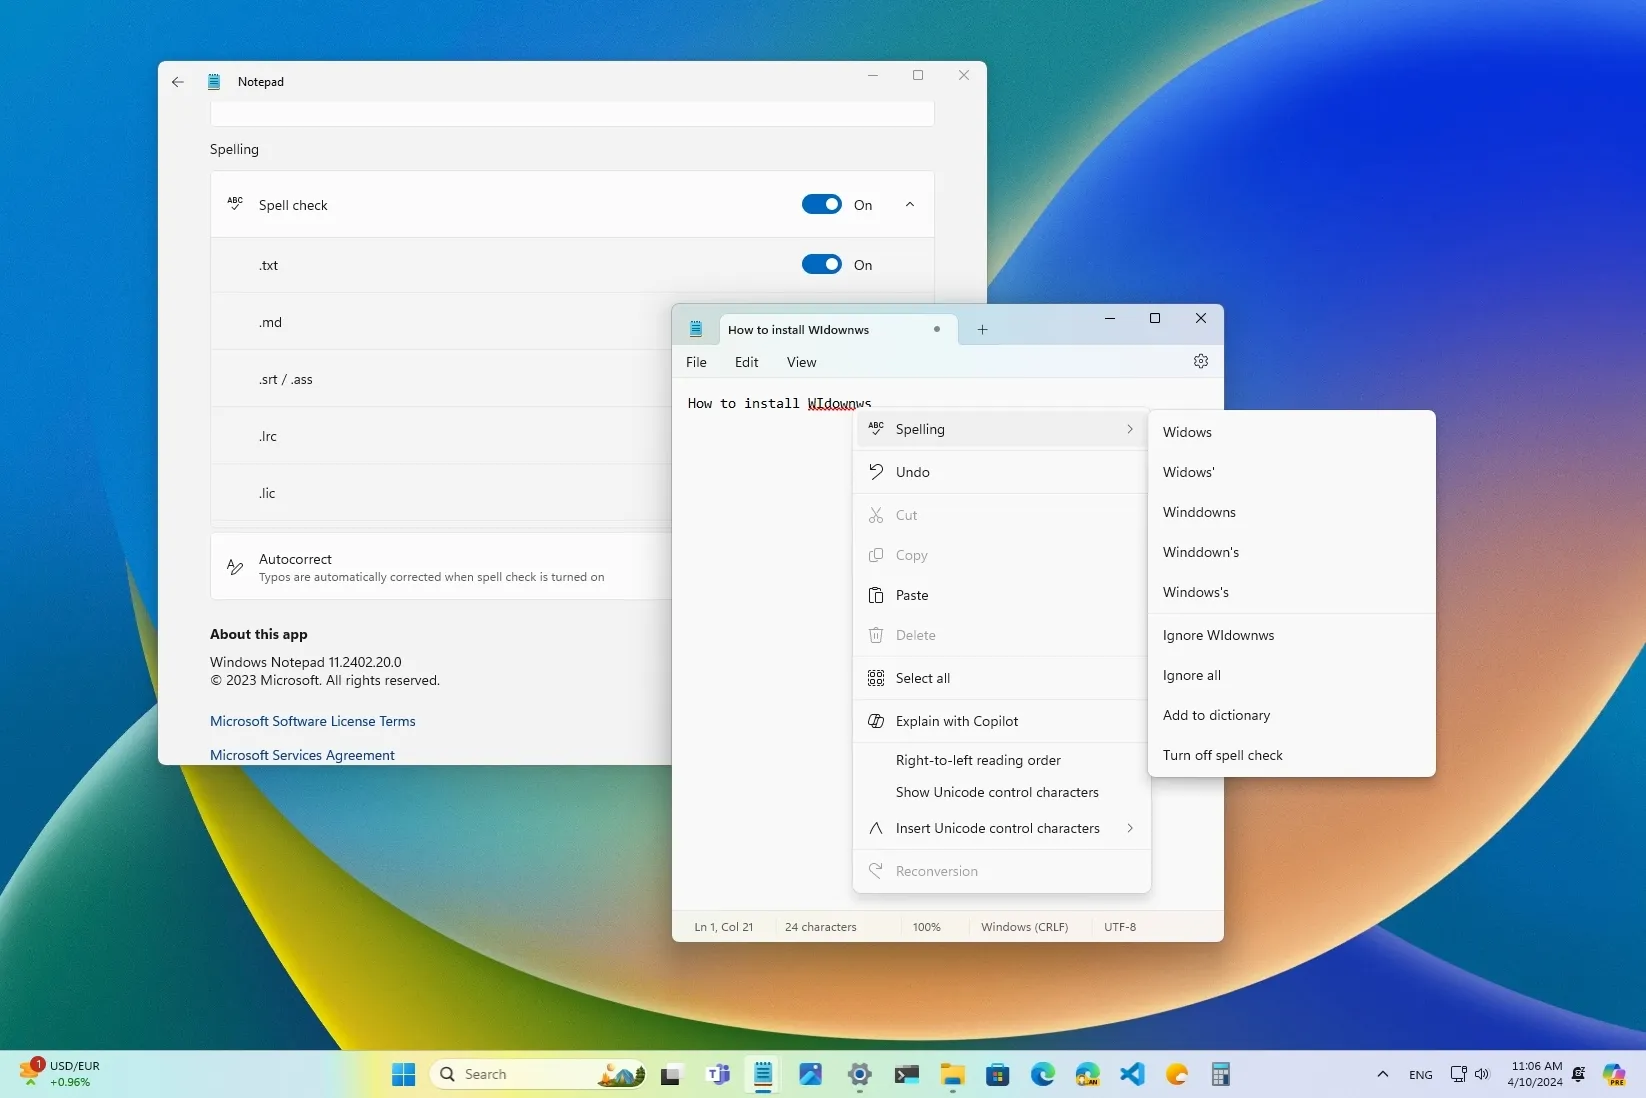This screenshot has width=1646, height=1098.
Task: Select Right-to-left reading order
Action: click(1001, 760)
